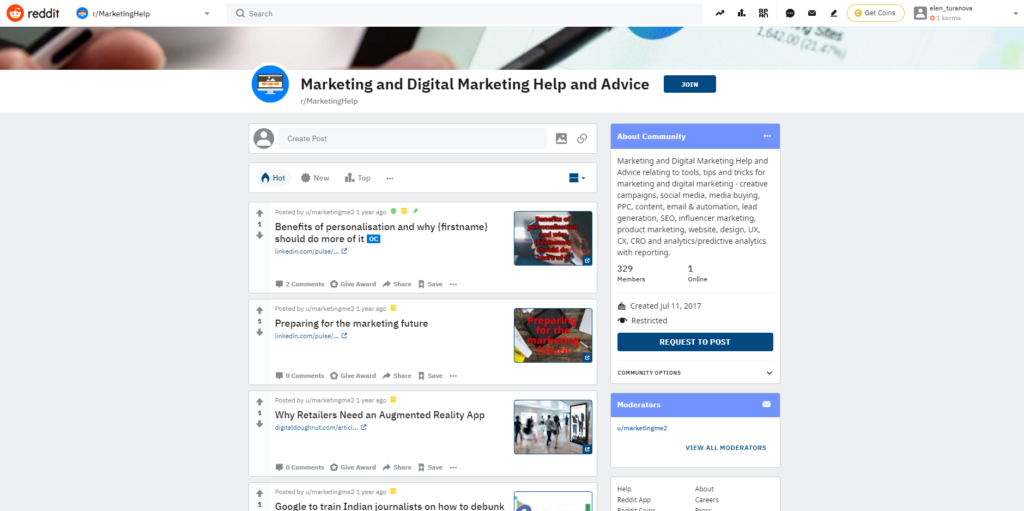Sort posts by Top
This screenshot has height=511, width=1024.
pos(357,178)
